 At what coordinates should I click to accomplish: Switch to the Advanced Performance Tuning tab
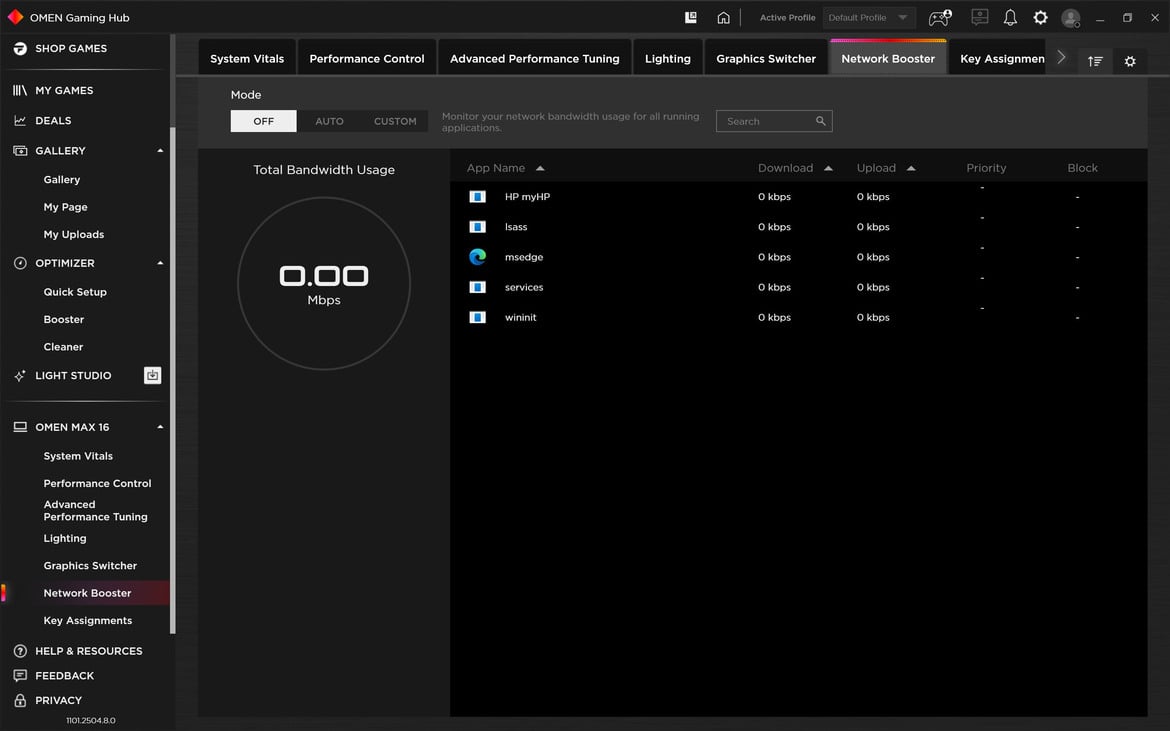pos(534,58)
